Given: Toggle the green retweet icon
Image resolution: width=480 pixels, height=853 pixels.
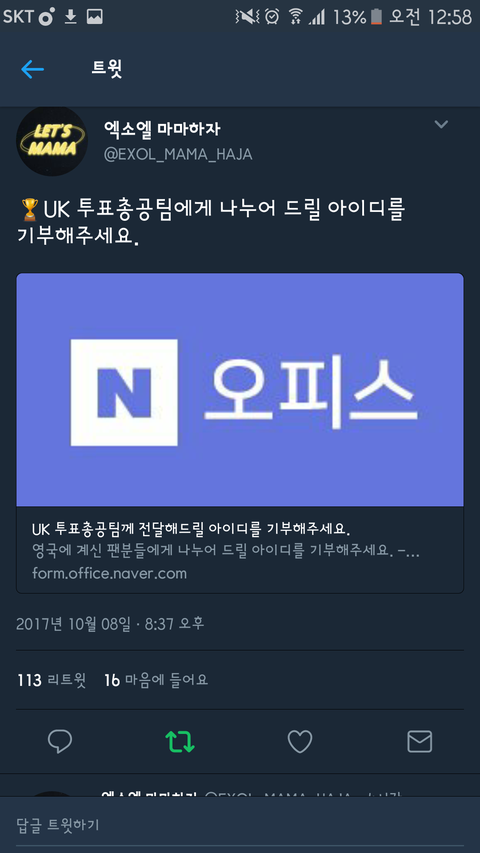Looking at the screenshot, I should pos(180,741).
